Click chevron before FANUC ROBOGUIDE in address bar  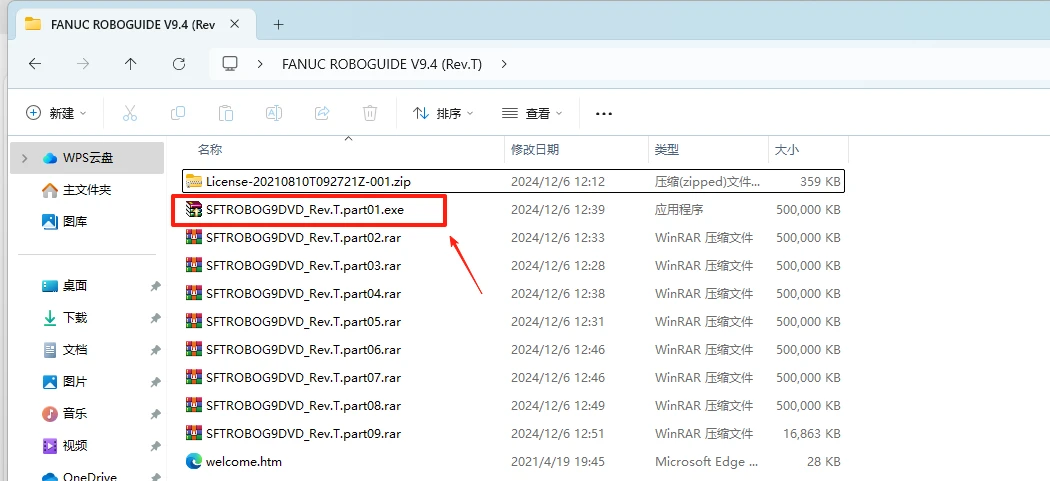point(260,64)
